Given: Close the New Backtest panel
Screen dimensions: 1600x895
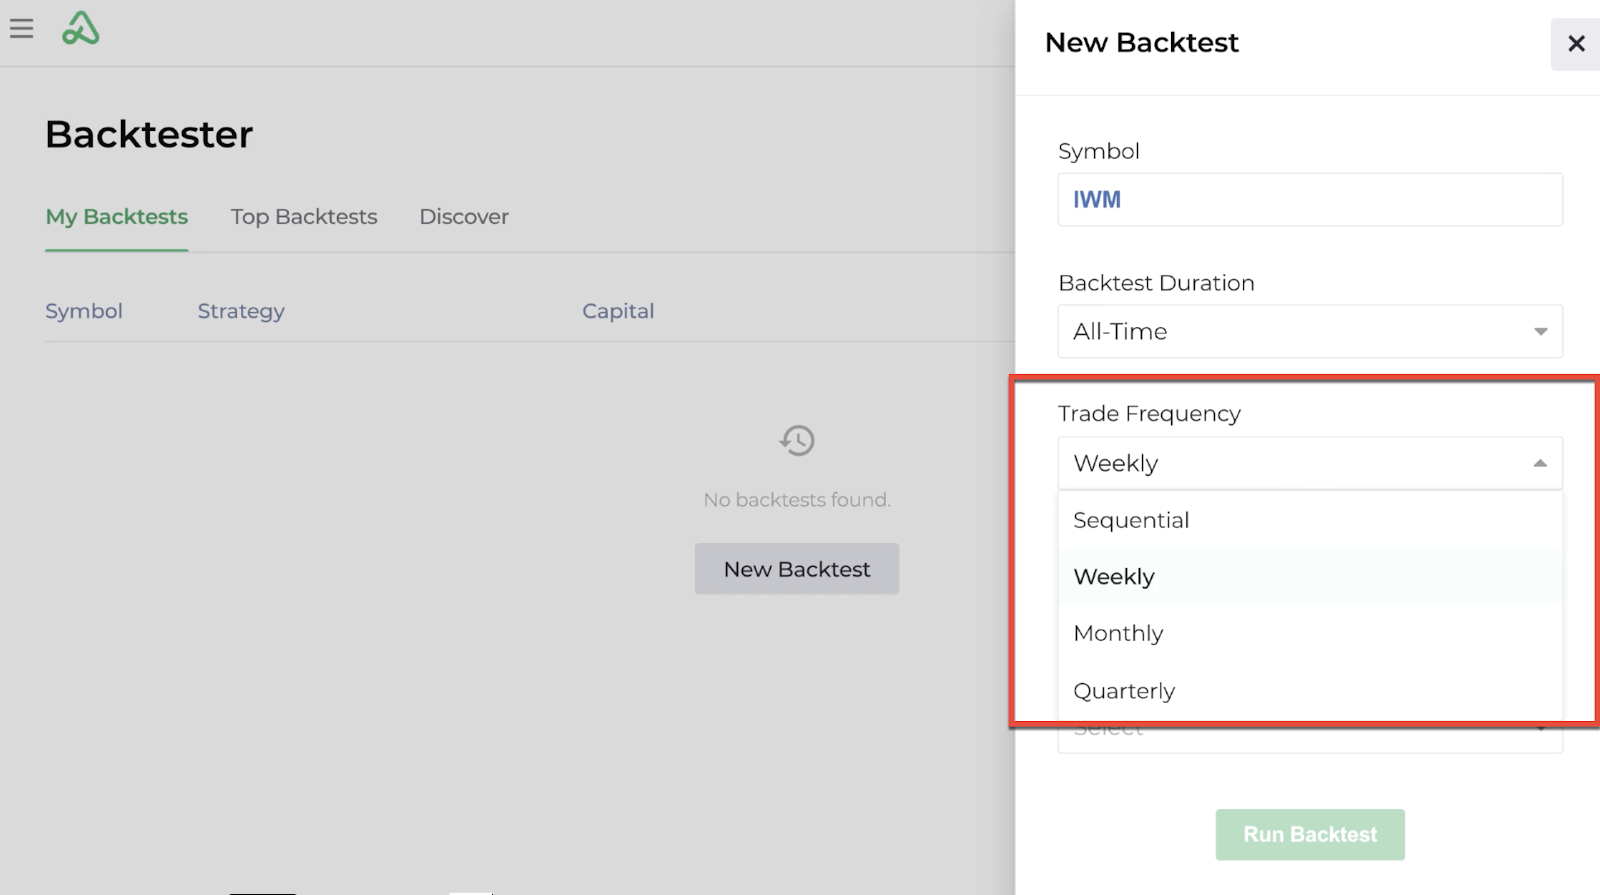Looking at the screenshot, I should (x=1576, y=43).
